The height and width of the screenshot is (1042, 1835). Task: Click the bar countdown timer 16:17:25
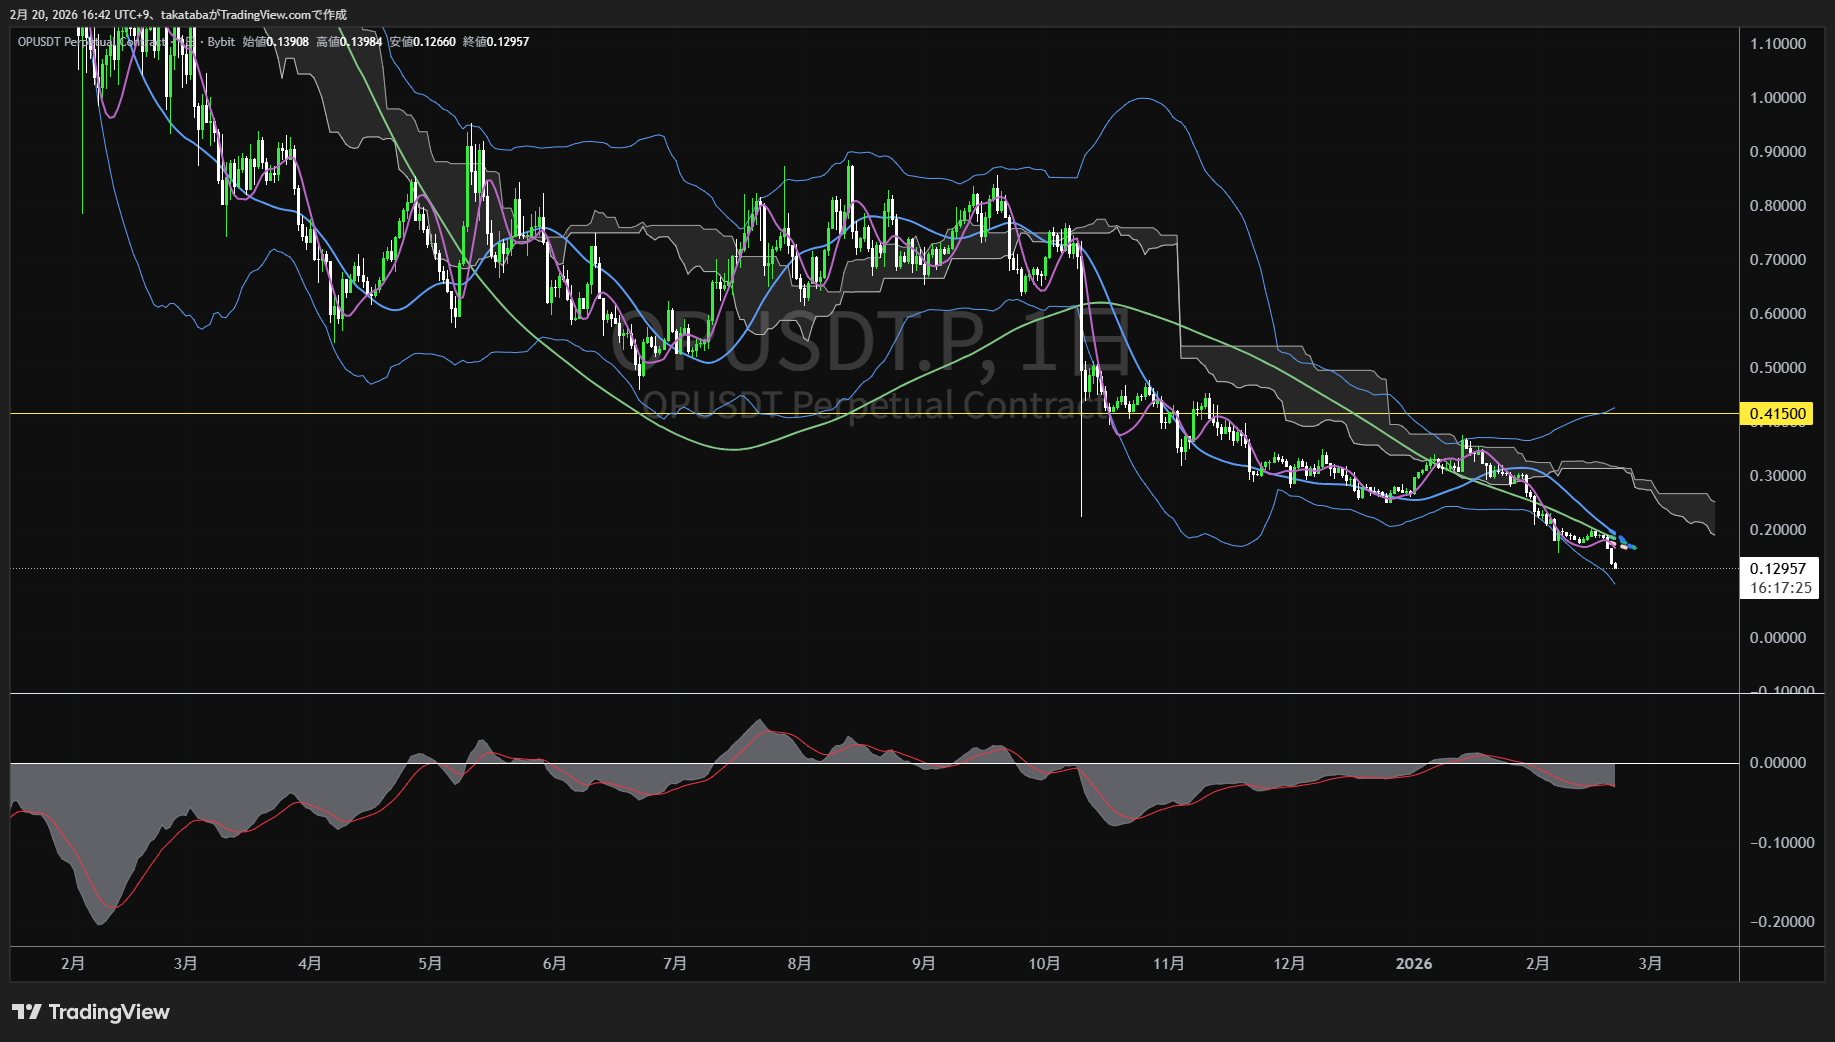[x=1780, y=588]
